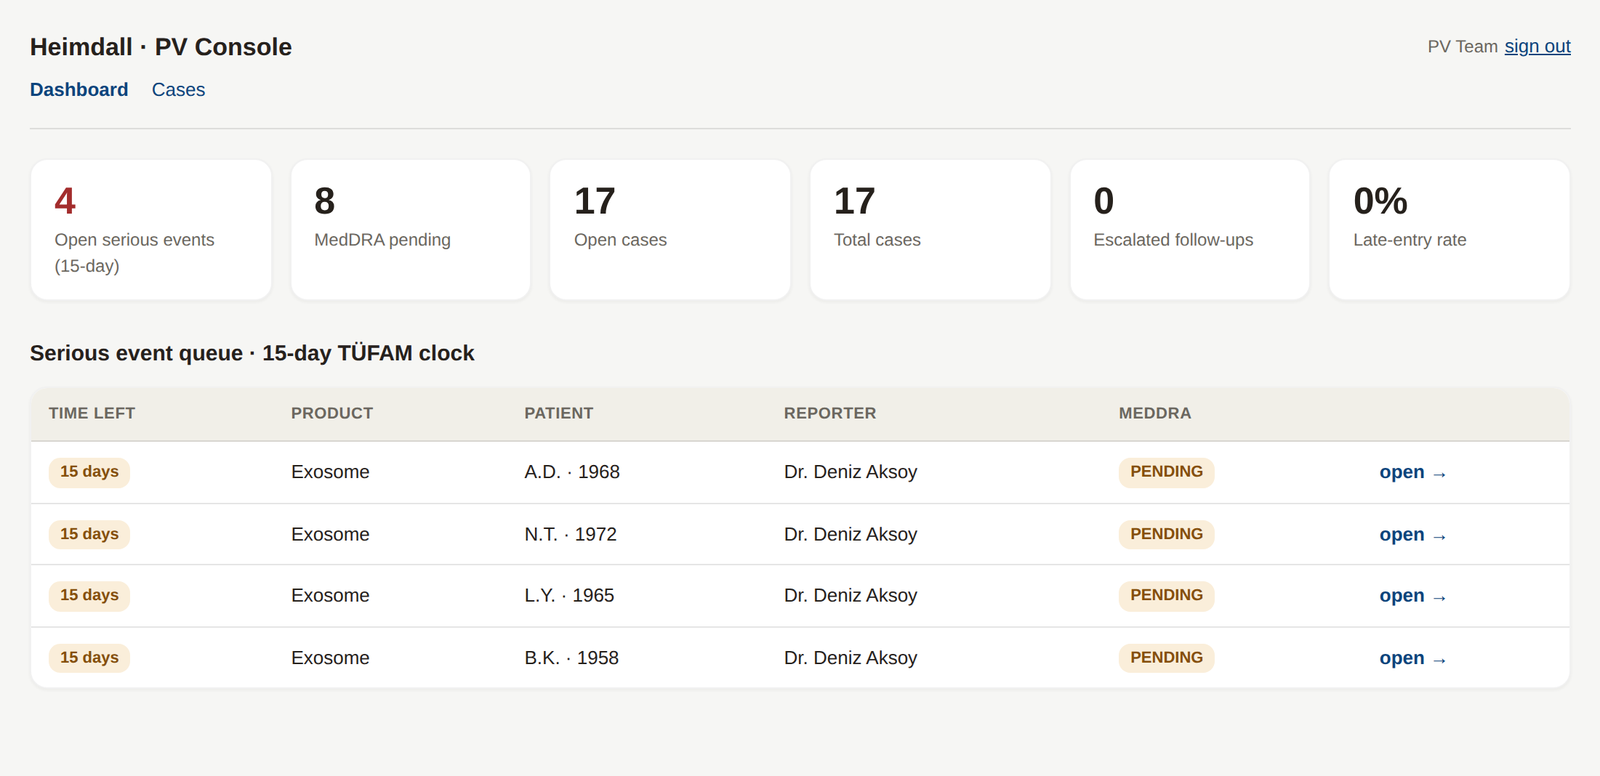Select the "Late-entry rate" stat card
Viewport: 1600px width, 776px height.
pos(1449,230)
